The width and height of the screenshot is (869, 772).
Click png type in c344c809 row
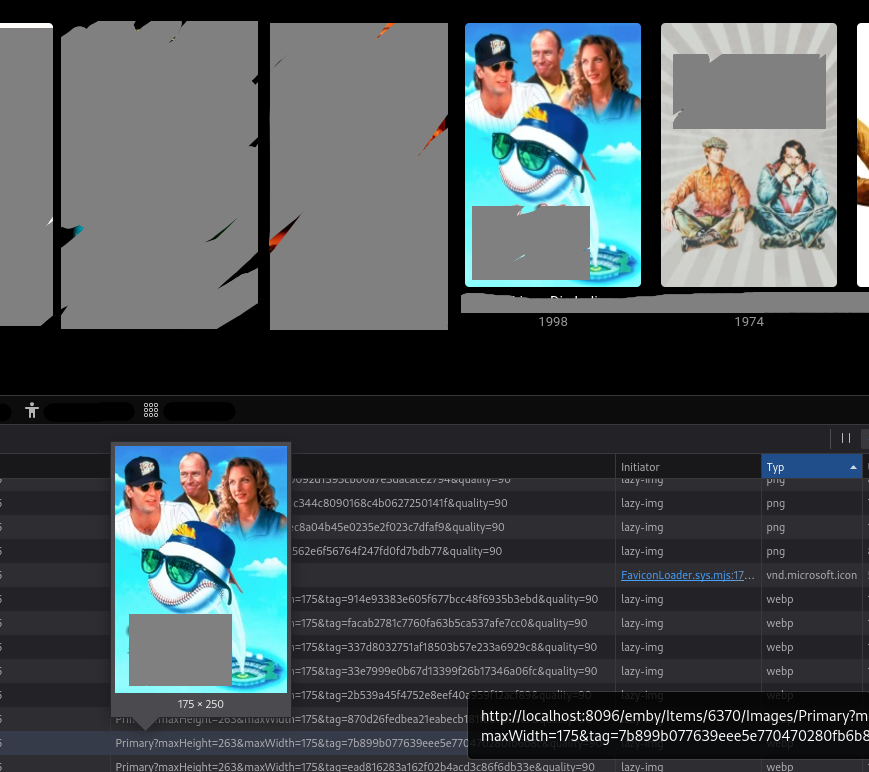tap(775, 503)
